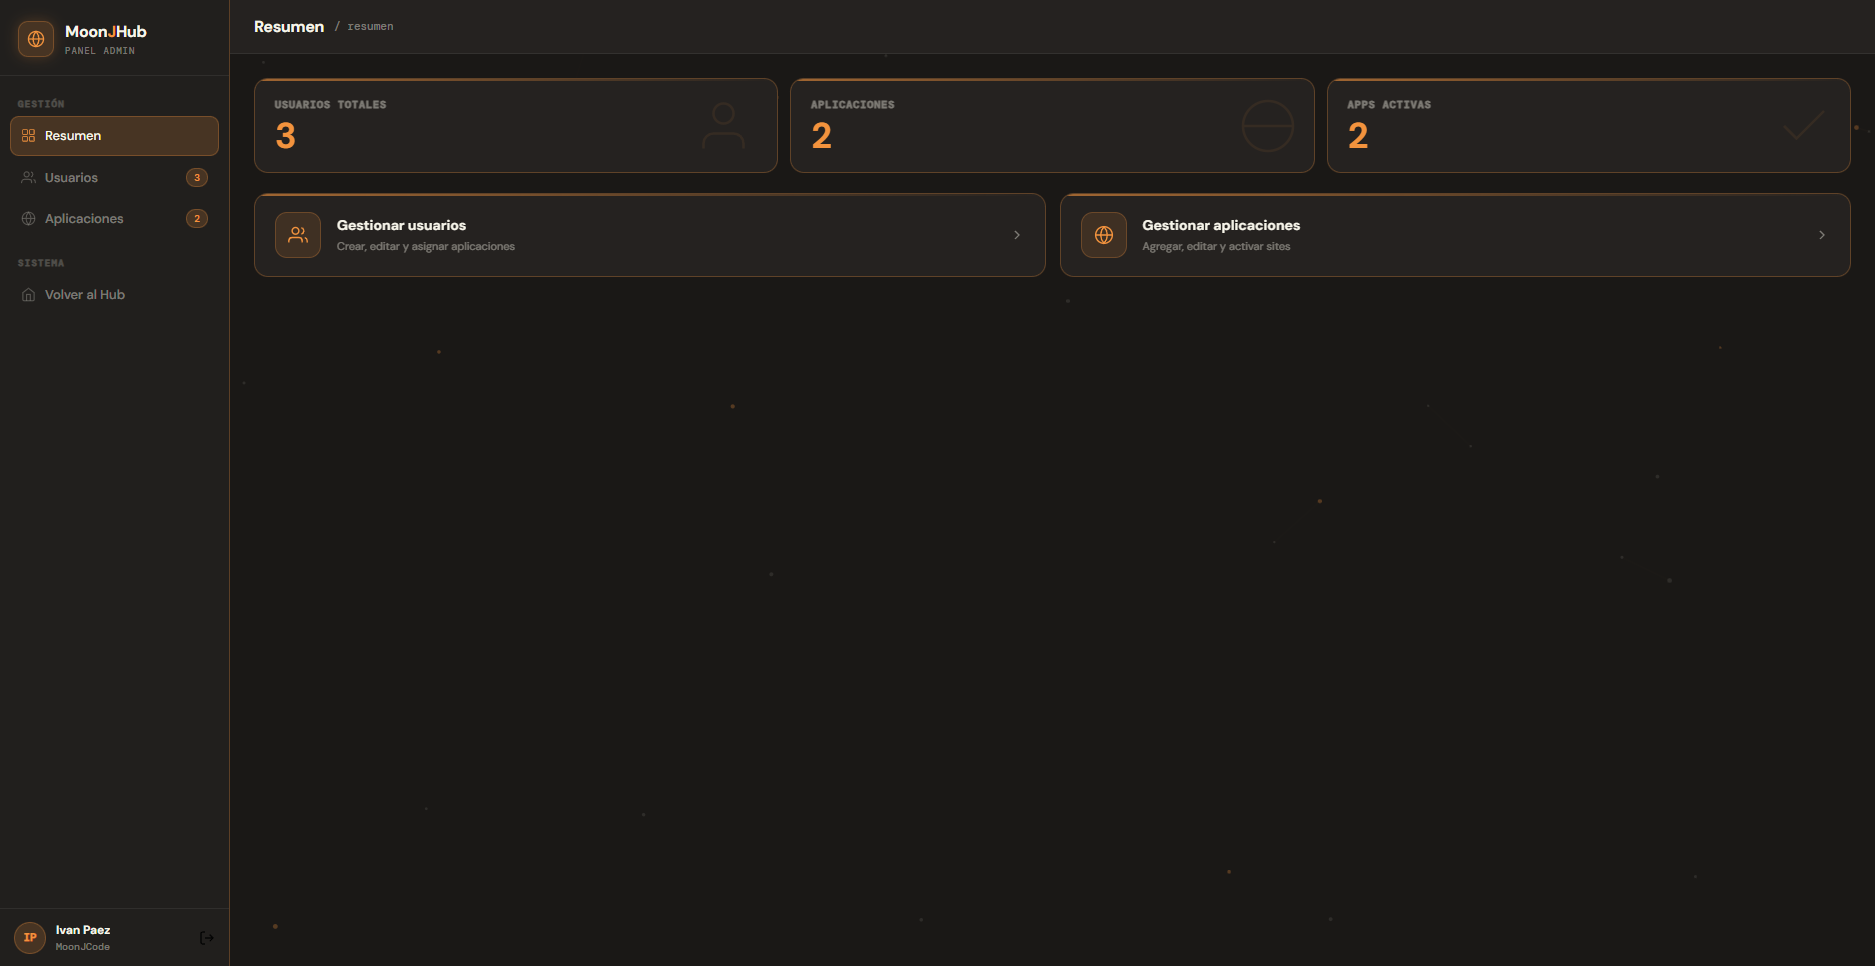Click the Apps Activas value 2
Viewport: 1875px width, 966px height.
(1358, 136)
